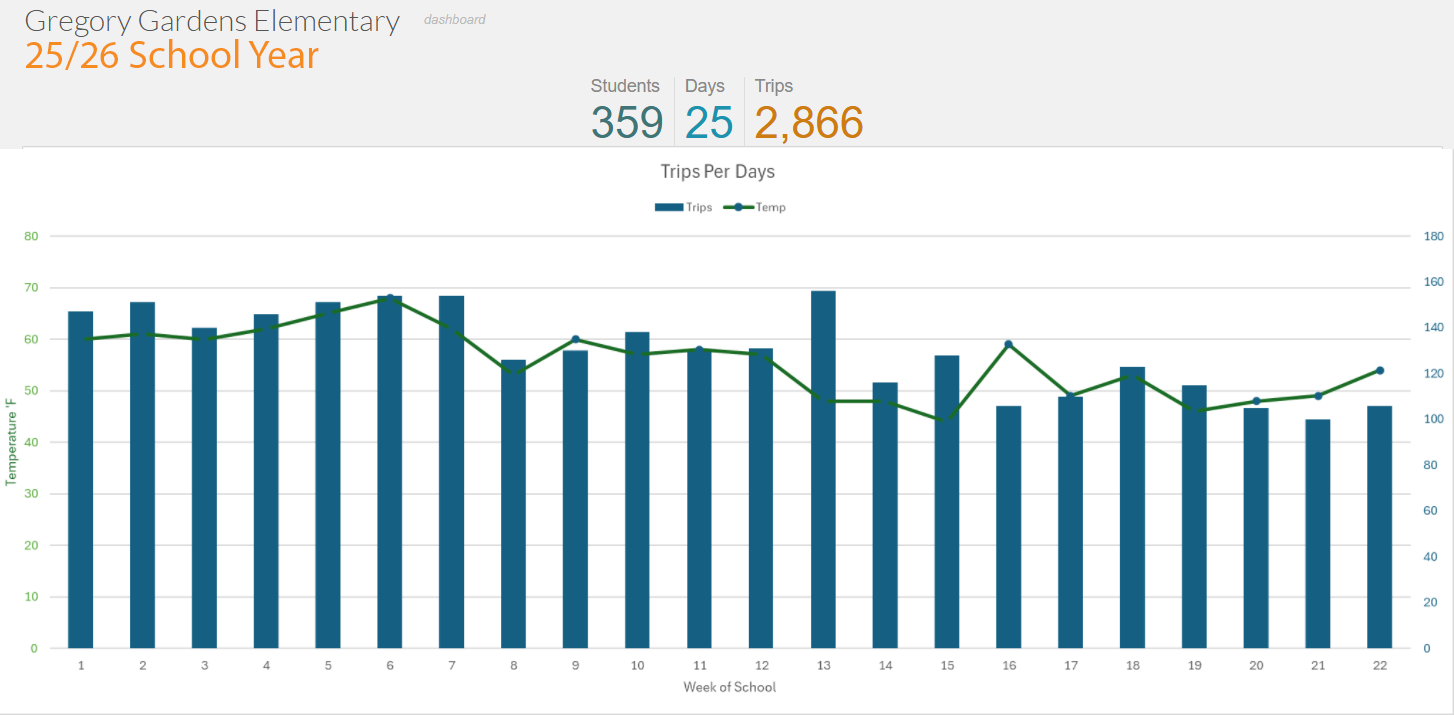Click the Trips legend color swatch
Screen dimensions: 1454x715
coord(668,207)
